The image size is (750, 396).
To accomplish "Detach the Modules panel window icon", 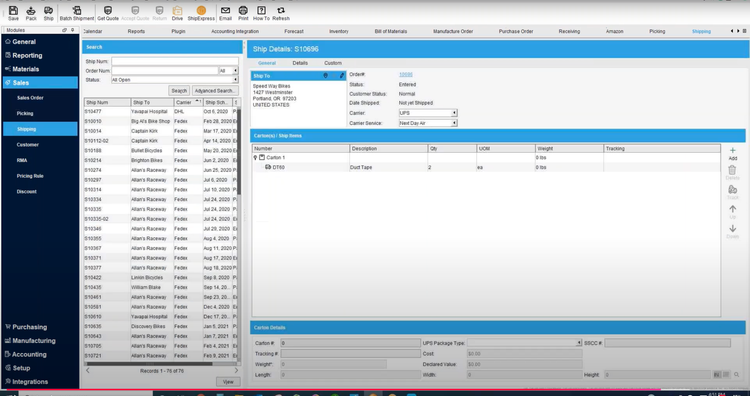I will tap(65, 30).
